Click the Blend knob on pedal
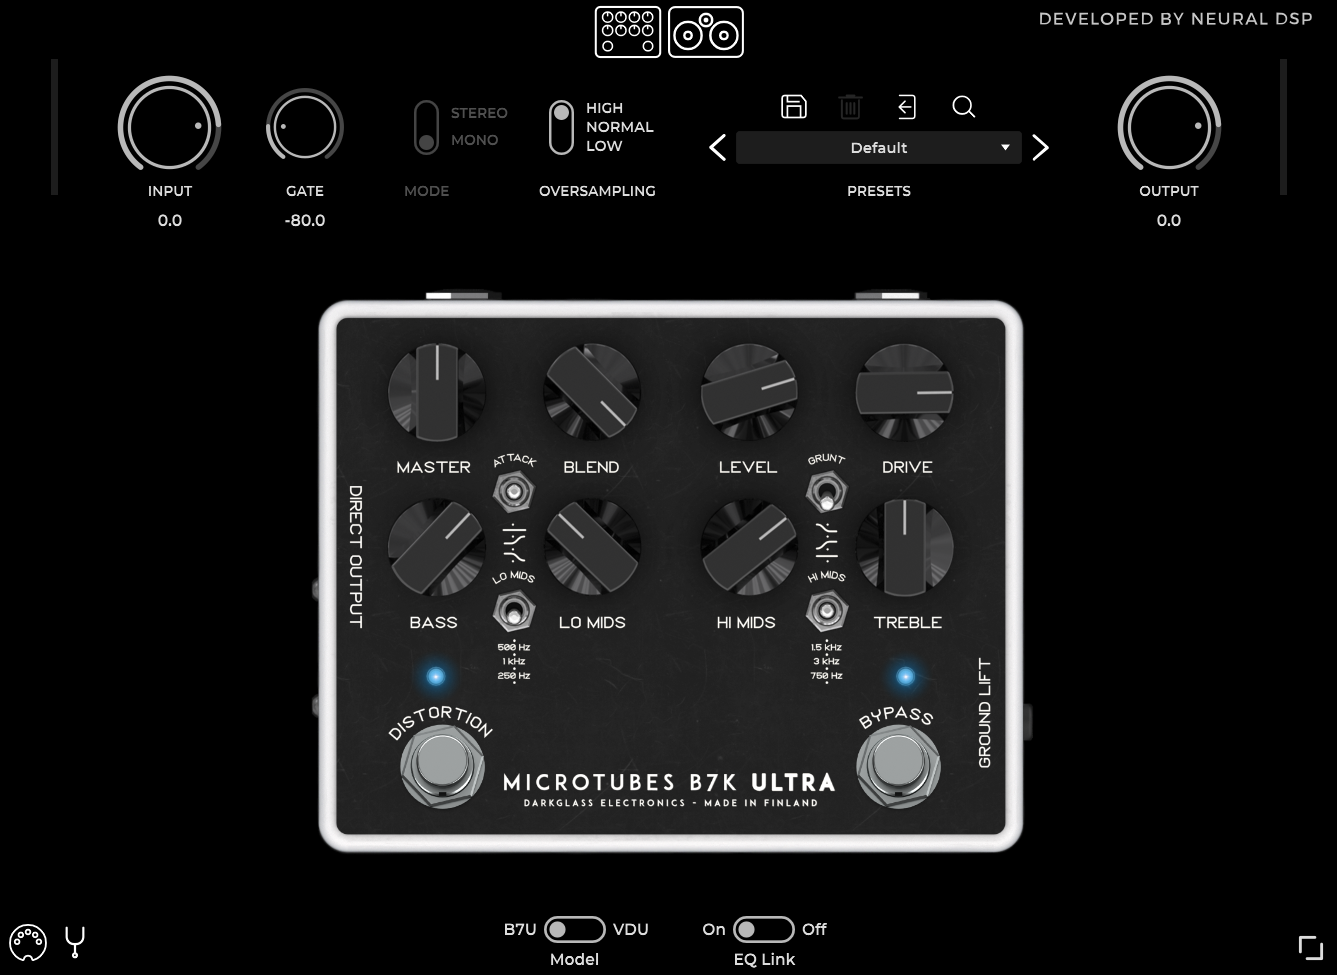 pos(592,393)
